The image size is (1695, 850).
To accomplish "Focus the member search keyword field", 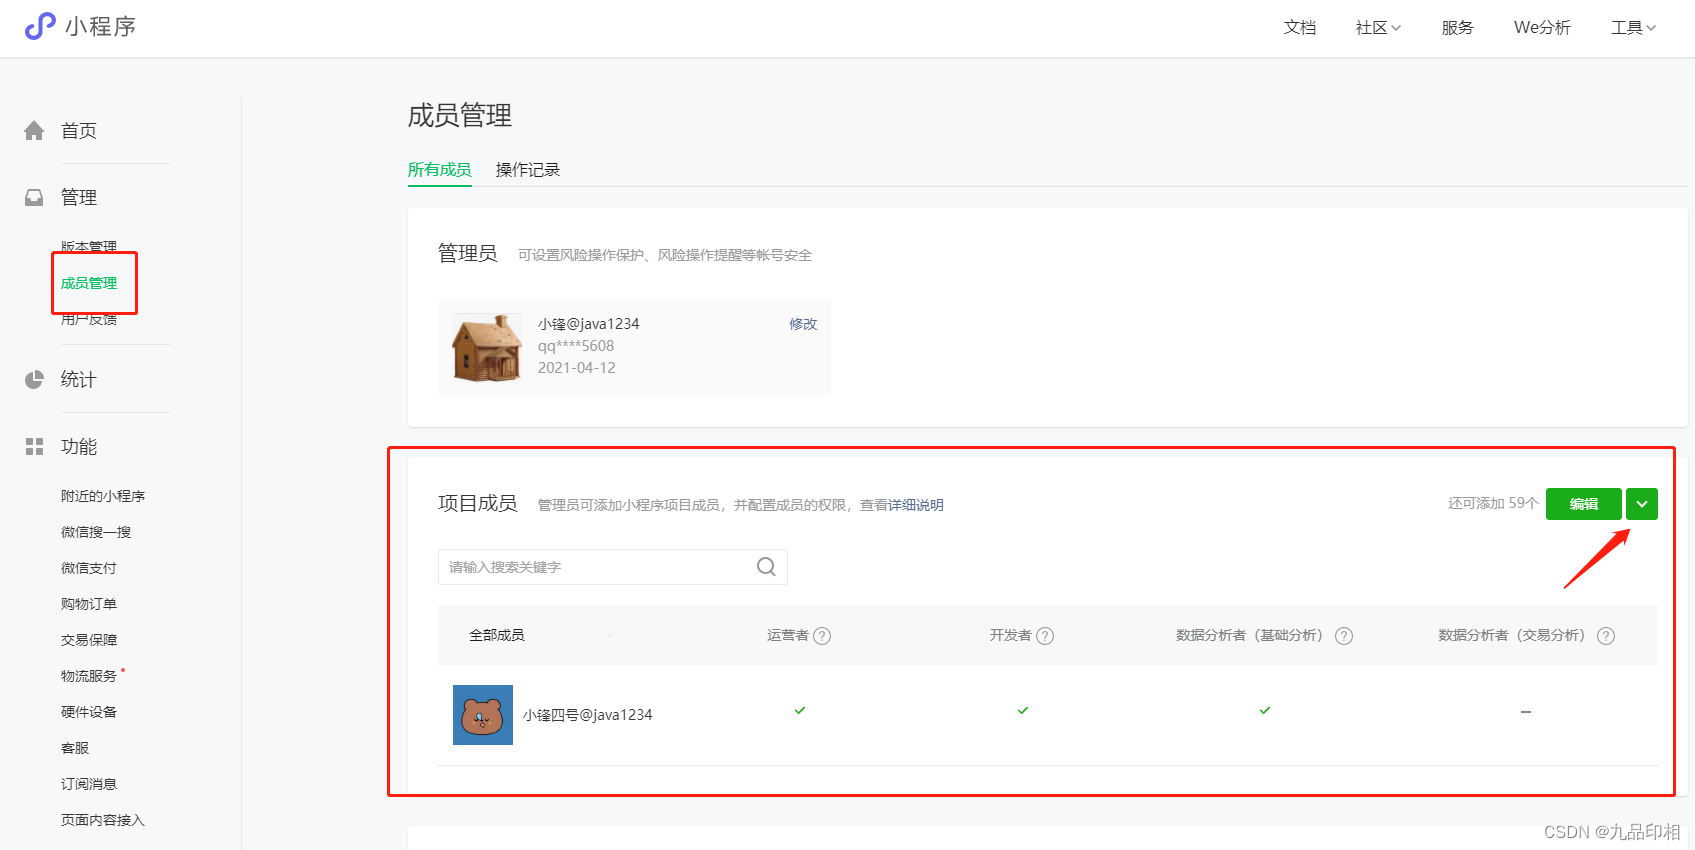I will point(613,567).
